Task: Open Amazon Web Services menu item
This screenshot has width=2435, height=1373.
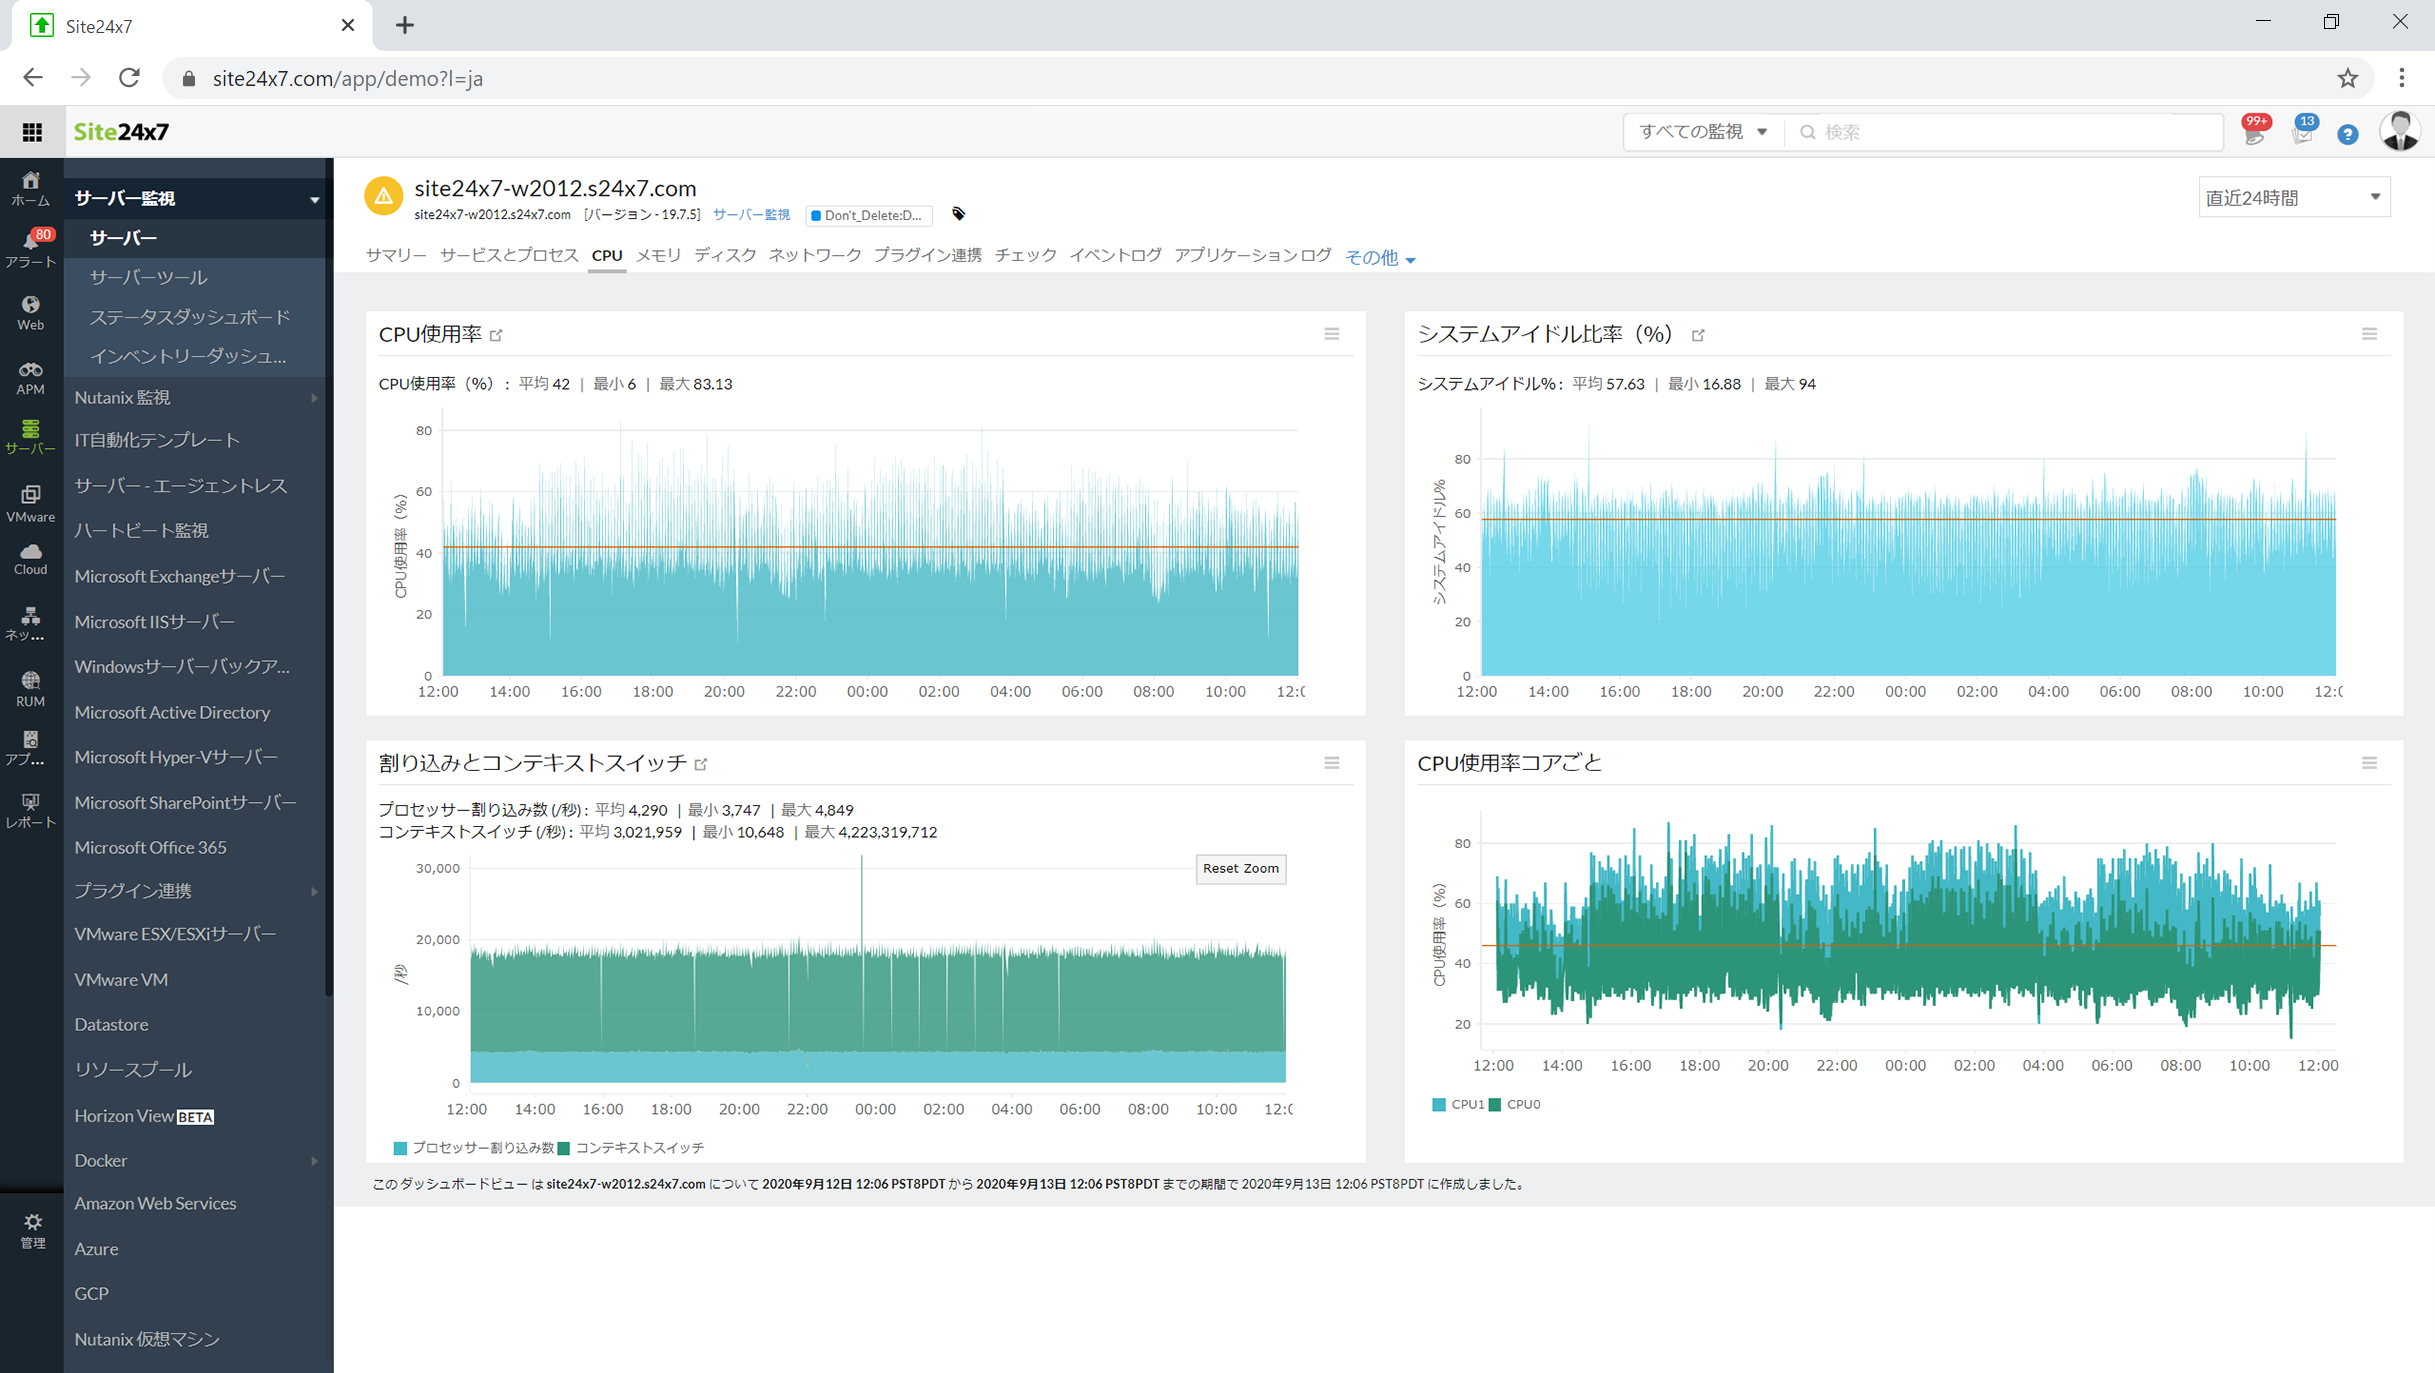Action: coord(155,1203)
